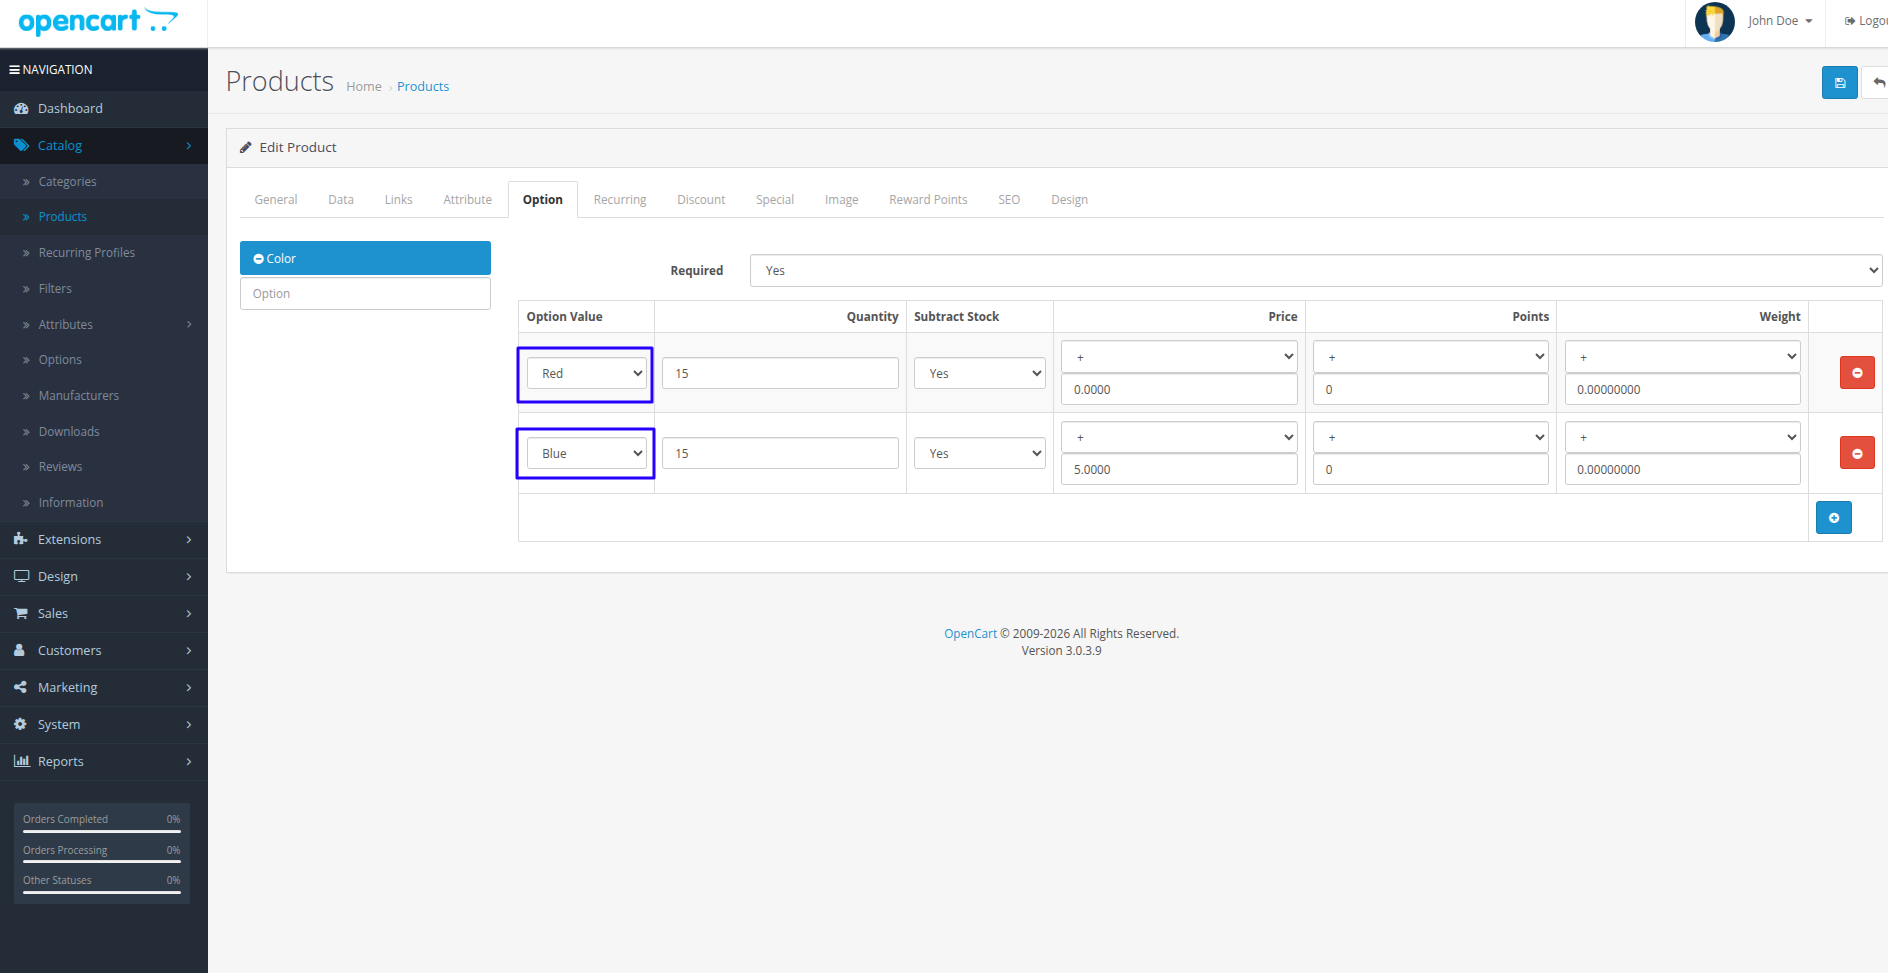Switch to the Links tab
The image size is (1888, 973).
pos(398,200)
